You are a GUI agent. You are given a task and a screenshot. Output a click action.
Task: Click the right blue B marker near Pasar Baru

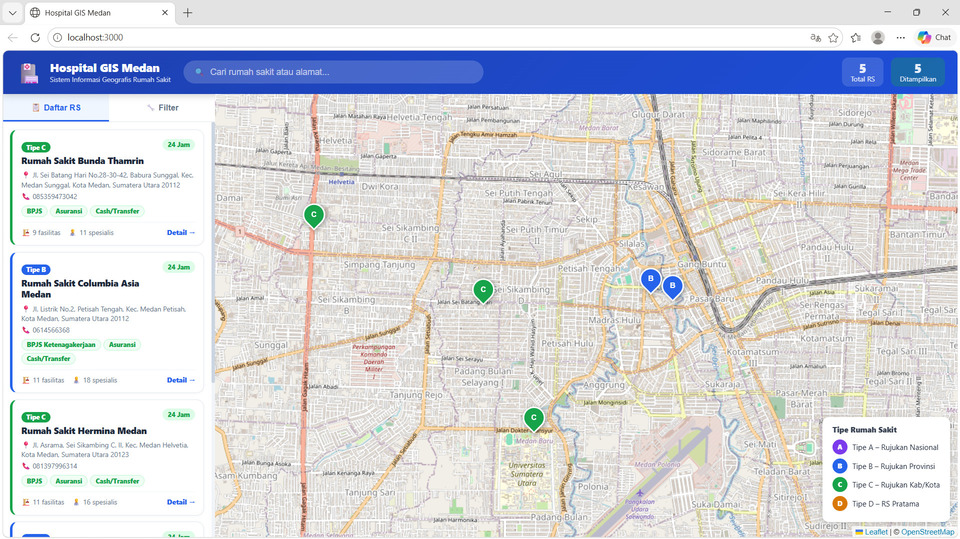click(x=673, y=287)
